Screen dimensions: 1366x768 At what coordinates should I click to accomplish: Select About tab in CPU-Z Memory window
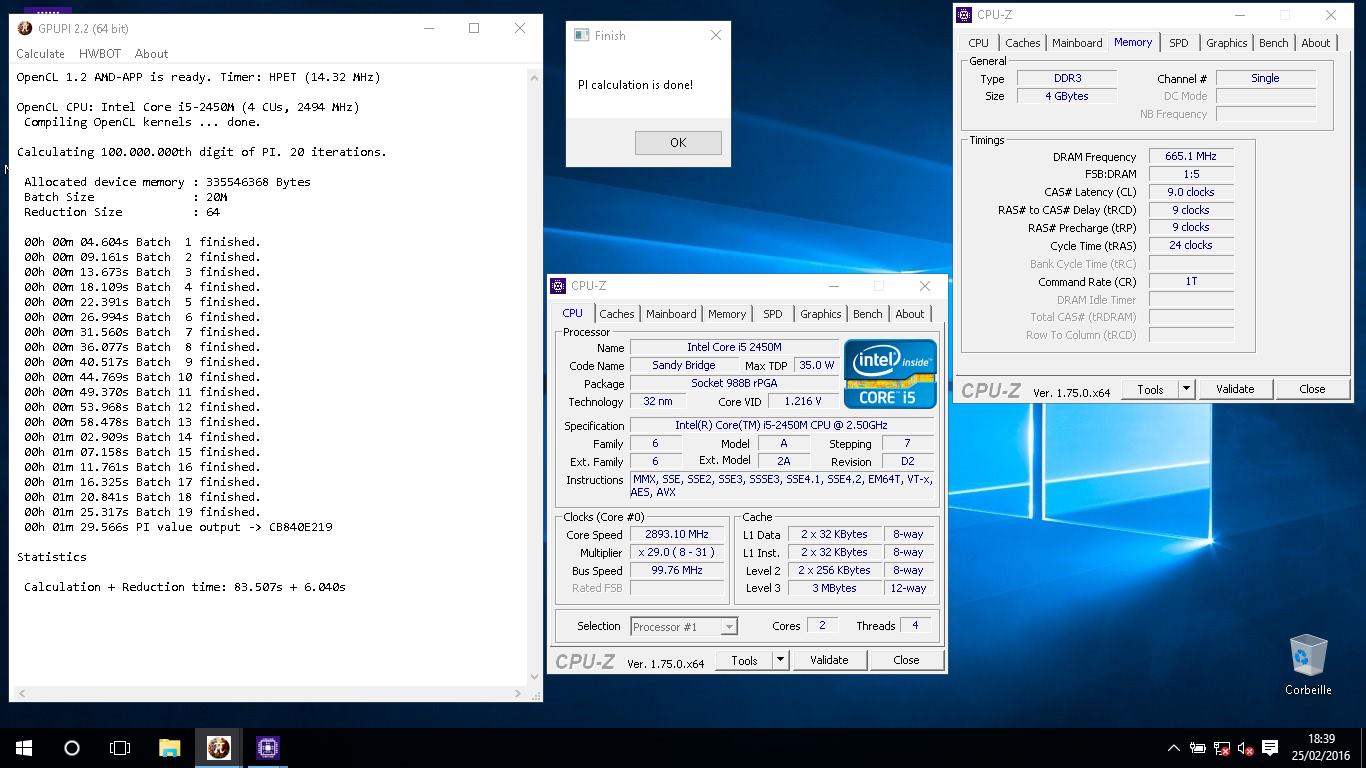(1316, 43)
